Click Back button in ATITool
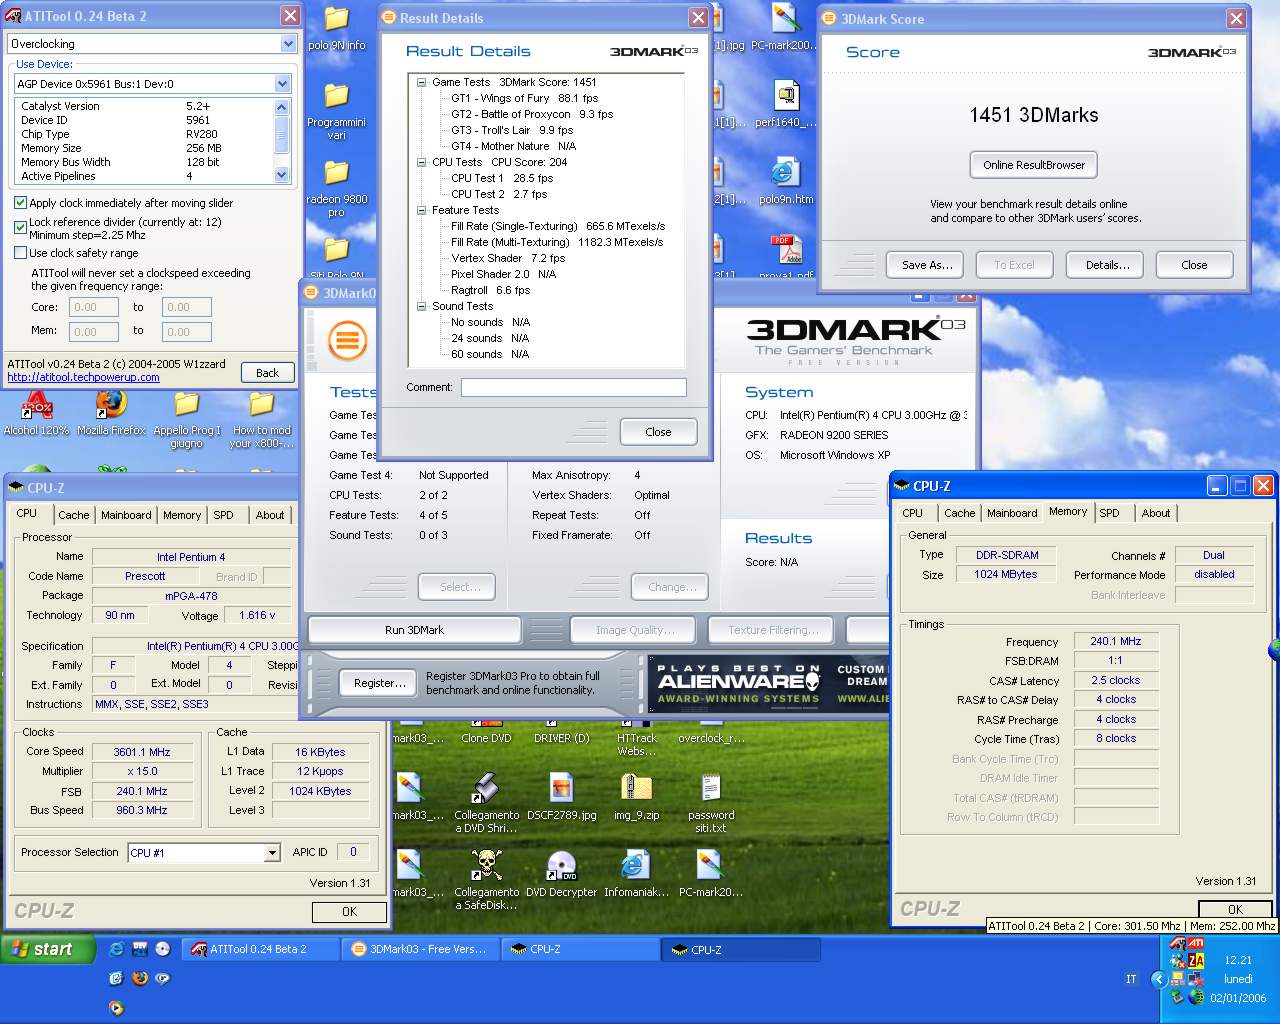The image size is (1280, 1024). point(267,373)
